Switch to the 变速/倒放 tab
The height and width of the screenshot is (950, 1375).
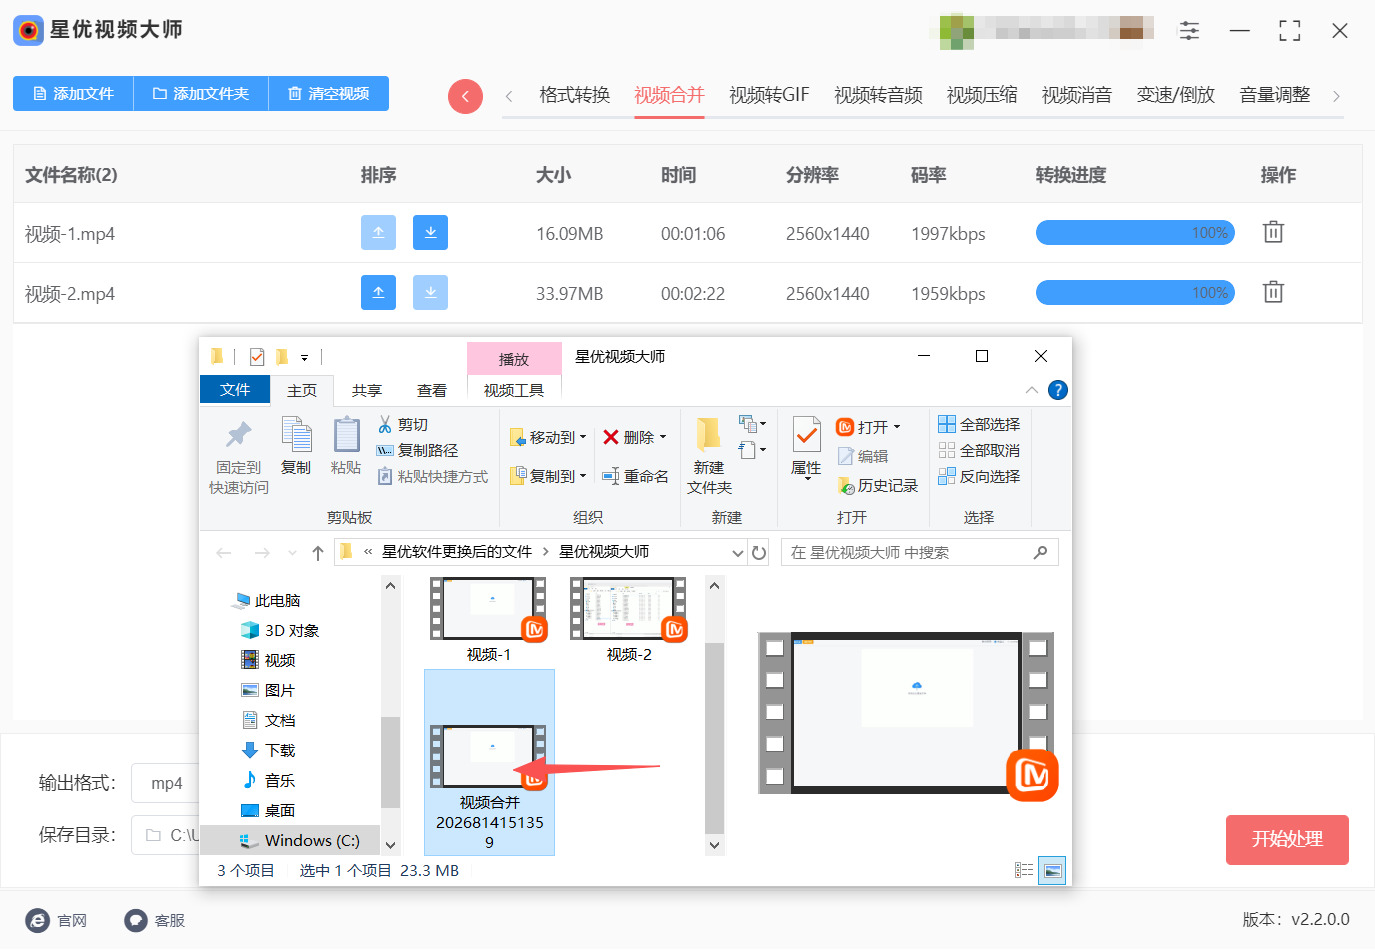pos(1175,96)
